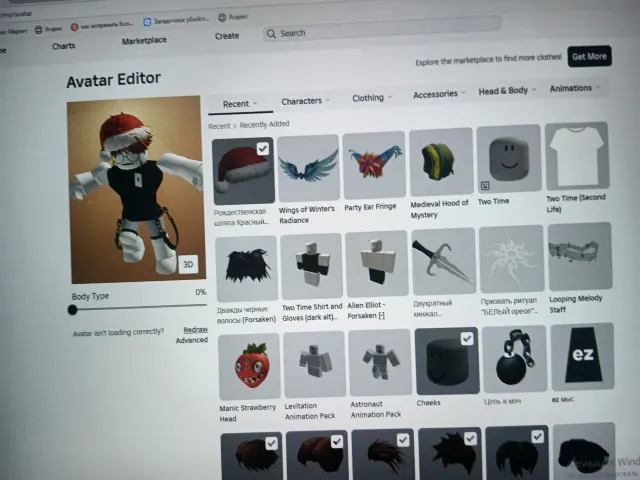Click the 'Avatar isn't loading correctly?' text

[118, 332]
